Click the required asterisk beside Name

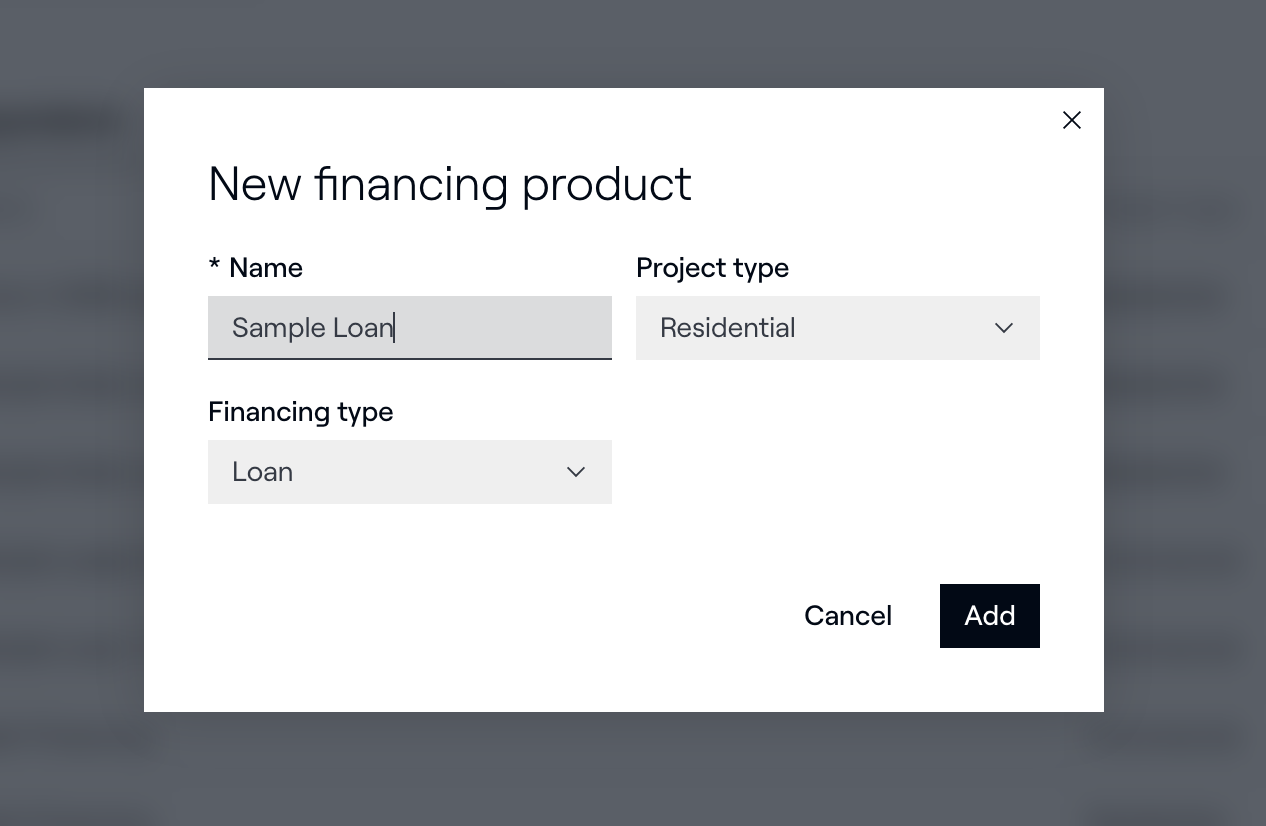[x=214, y=266]
